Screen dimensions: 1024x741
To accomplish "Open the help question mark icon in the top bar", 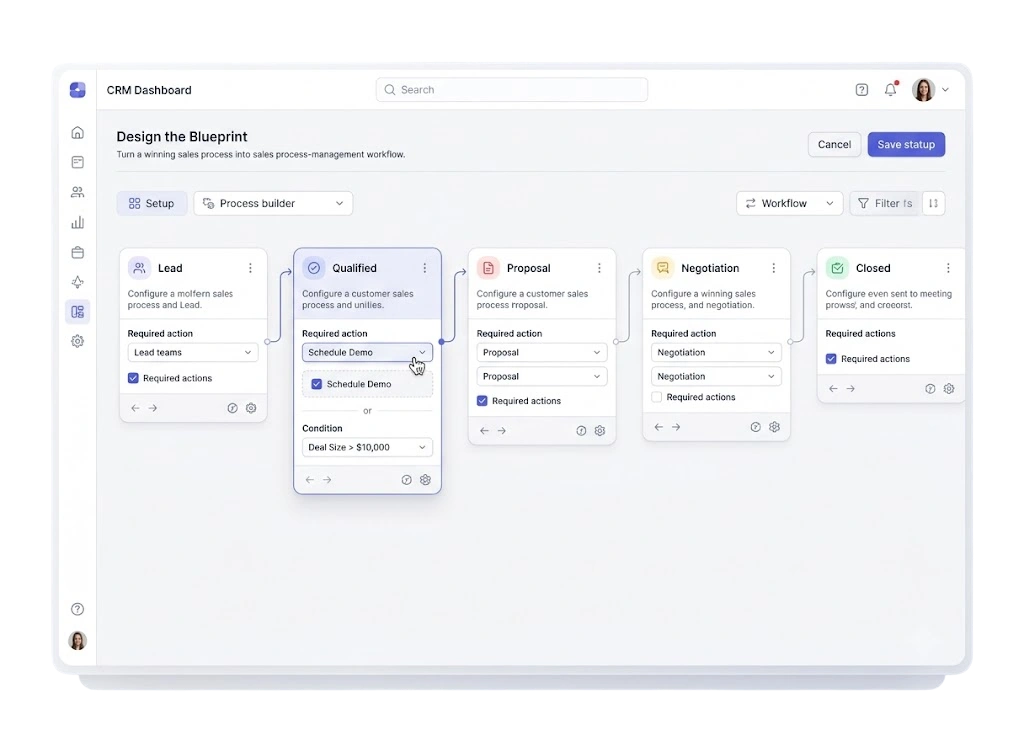I will coord(861,89).
